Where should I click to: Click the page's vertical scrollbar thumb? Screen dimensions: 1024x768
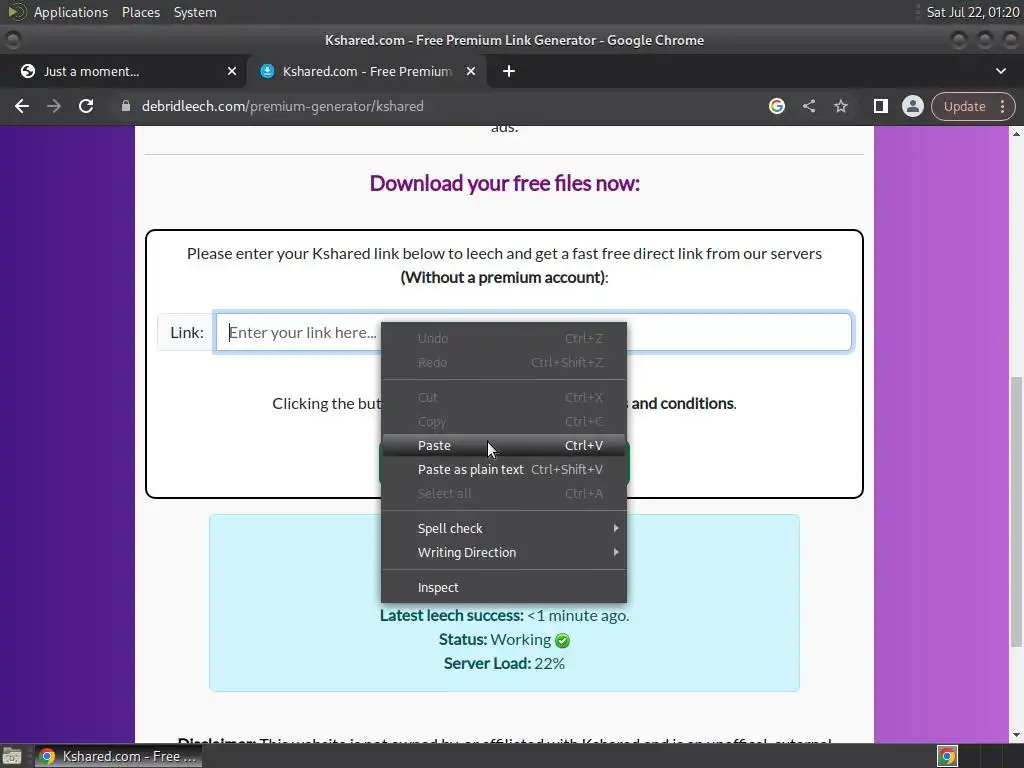click(x=1017, y=511)
